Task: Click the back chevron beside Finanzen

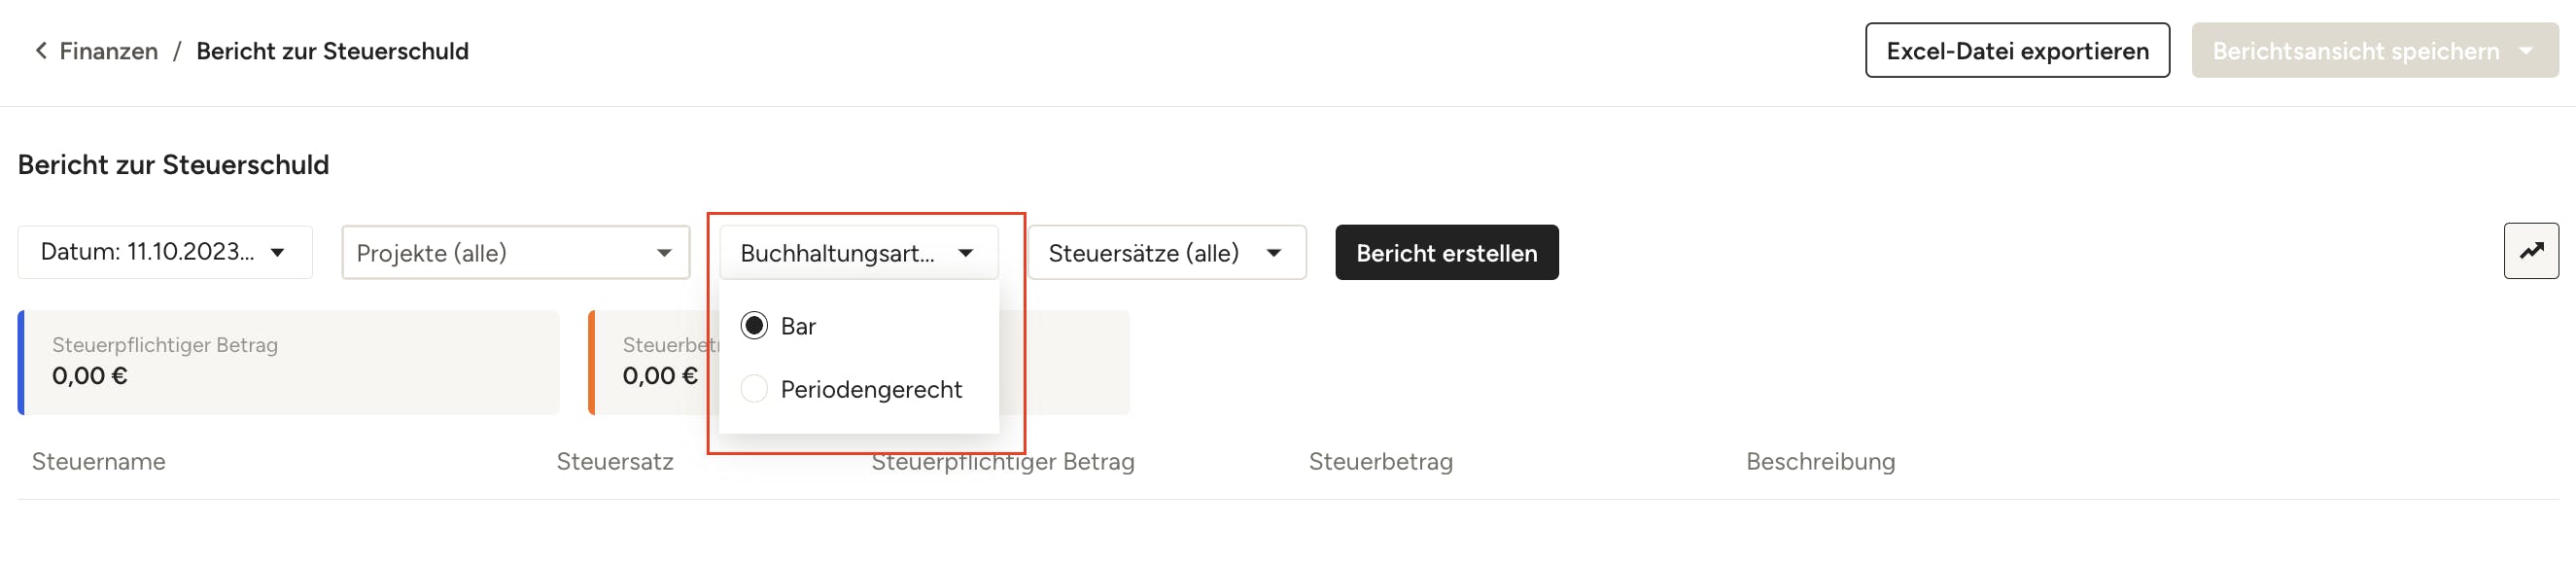Action: (x=41, y=50)
